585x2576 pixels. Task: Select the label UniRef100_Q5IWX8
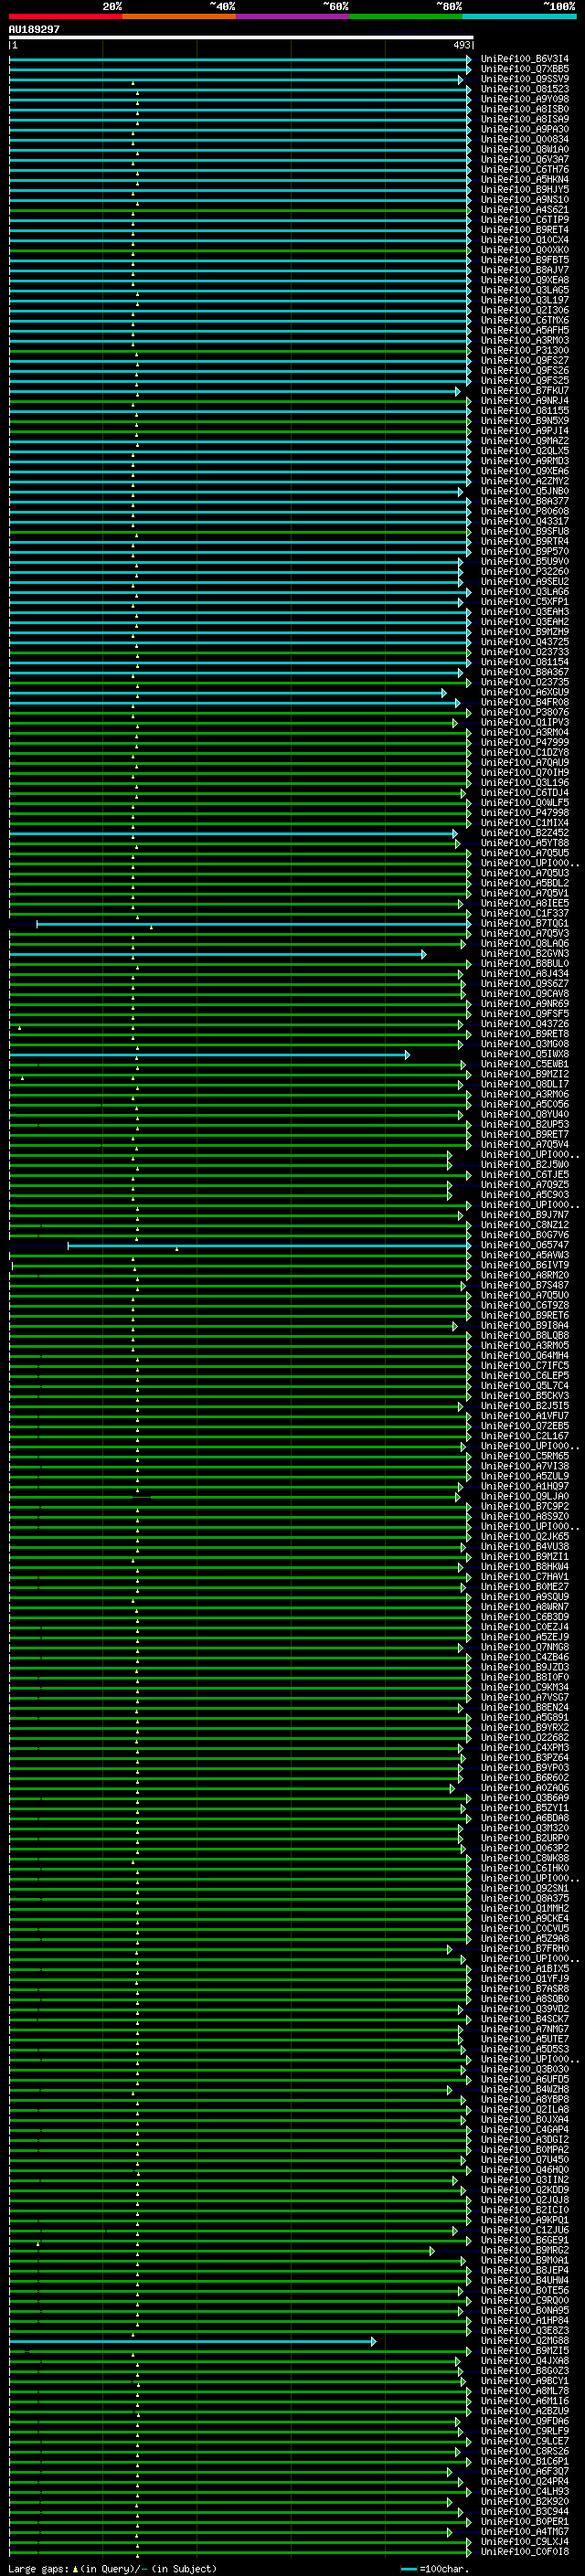tap(525, 1054)
